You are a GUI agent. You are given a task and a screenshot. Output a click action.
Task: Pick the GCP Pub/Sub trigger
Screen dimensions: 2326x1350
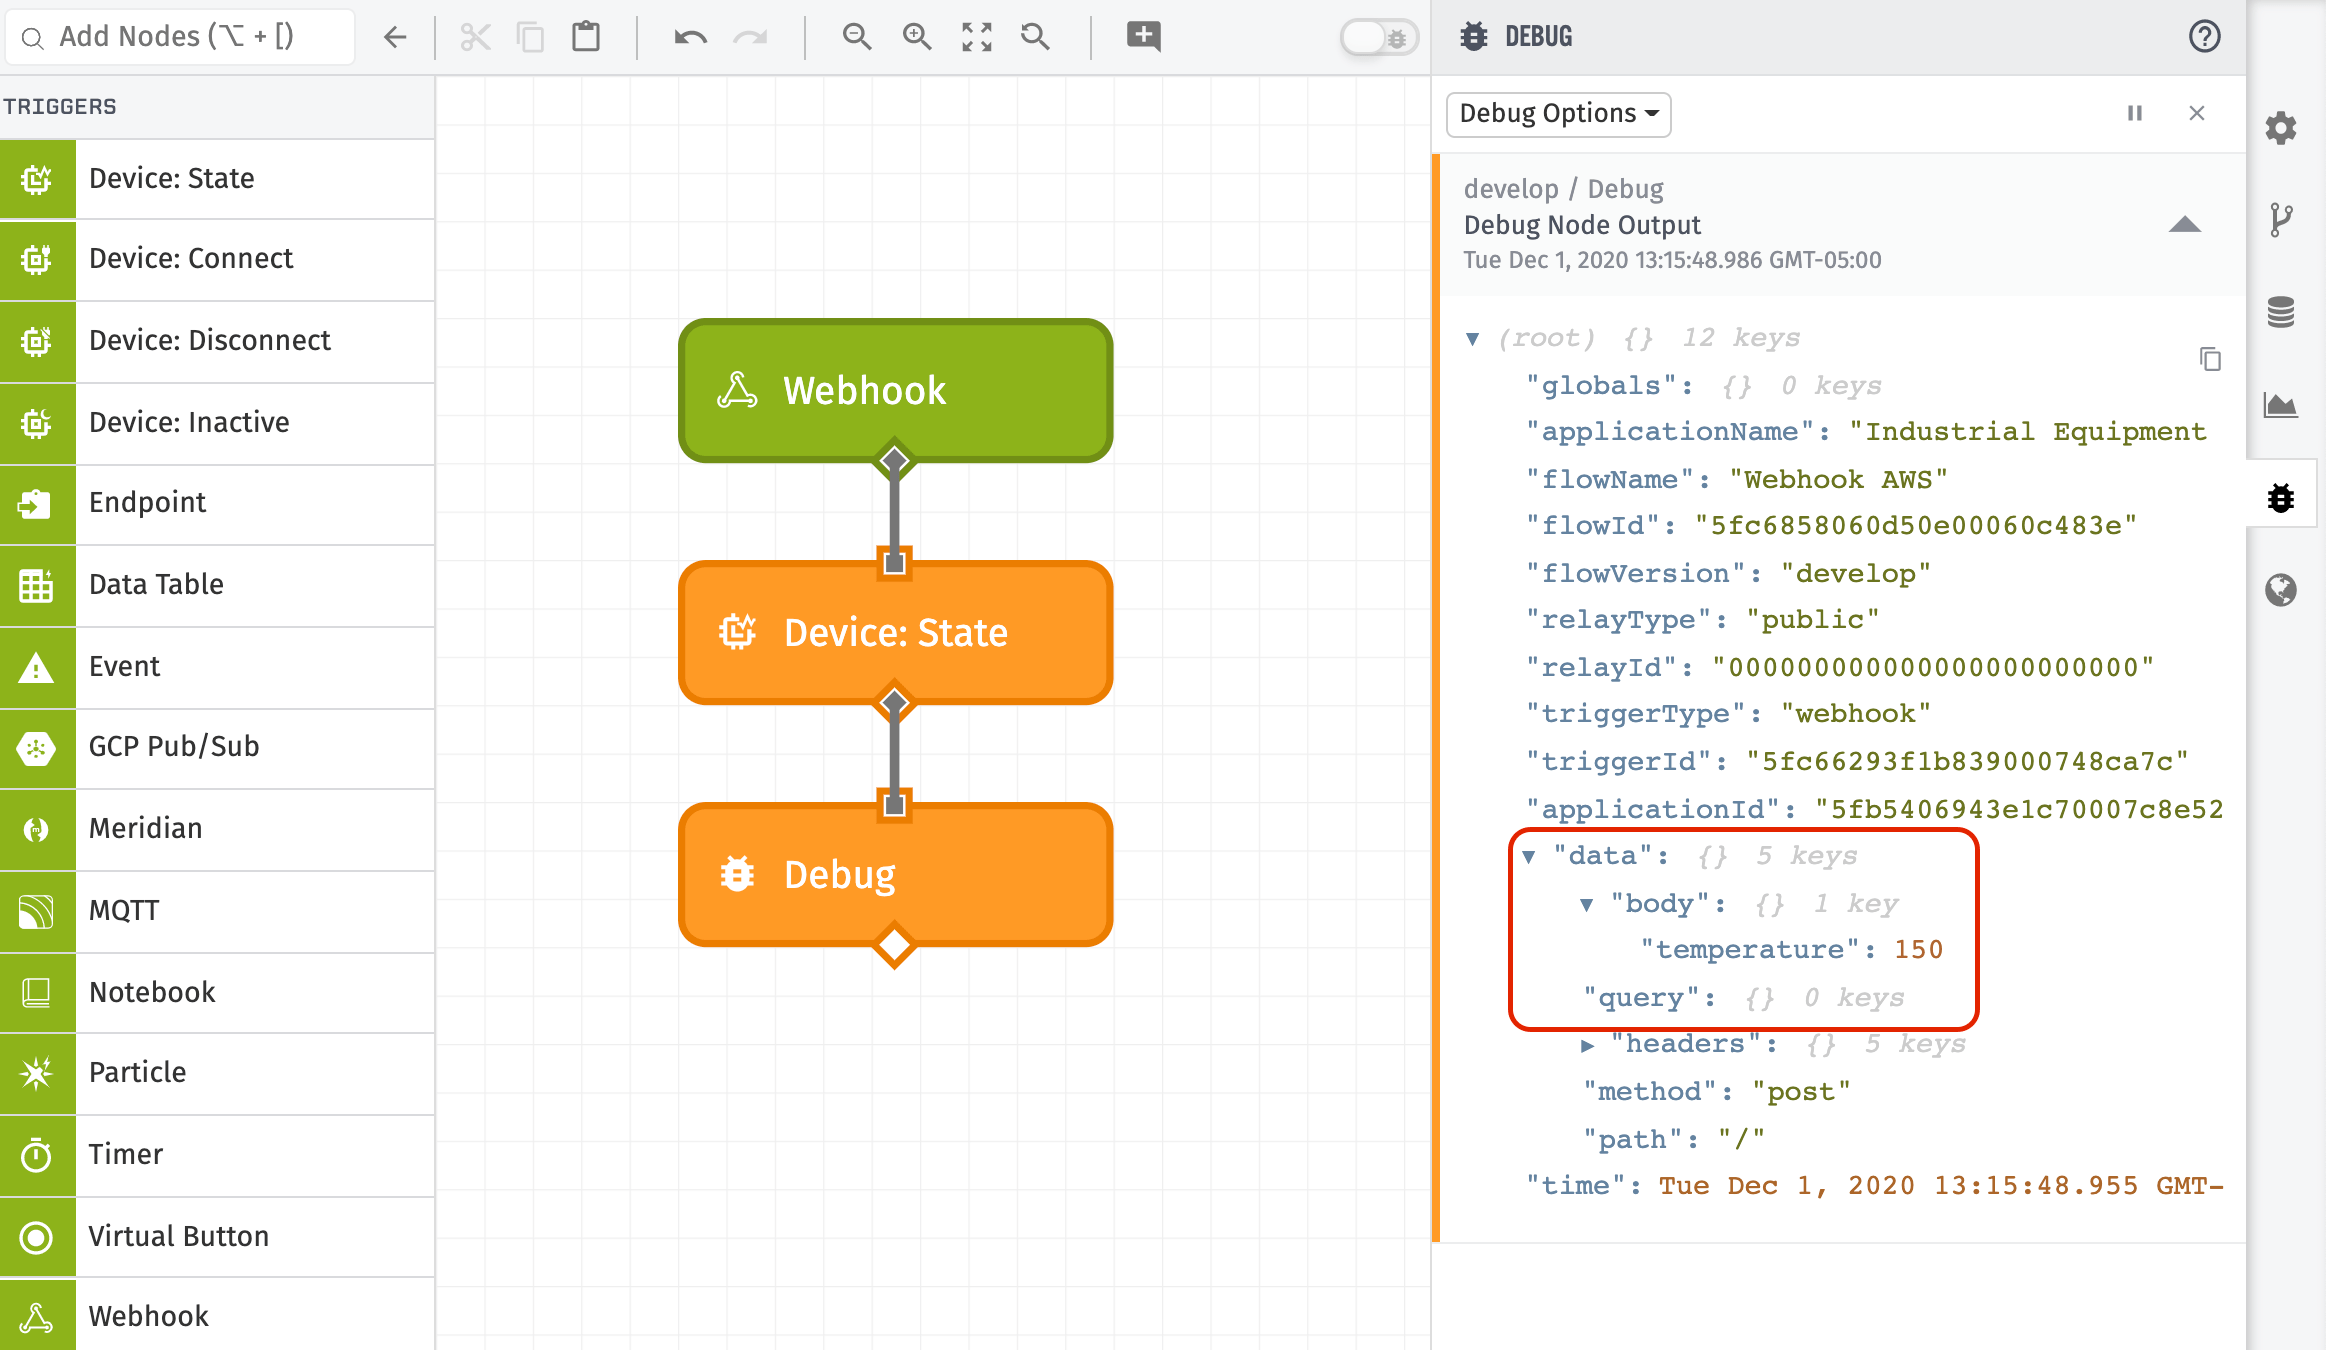point(217,747)
